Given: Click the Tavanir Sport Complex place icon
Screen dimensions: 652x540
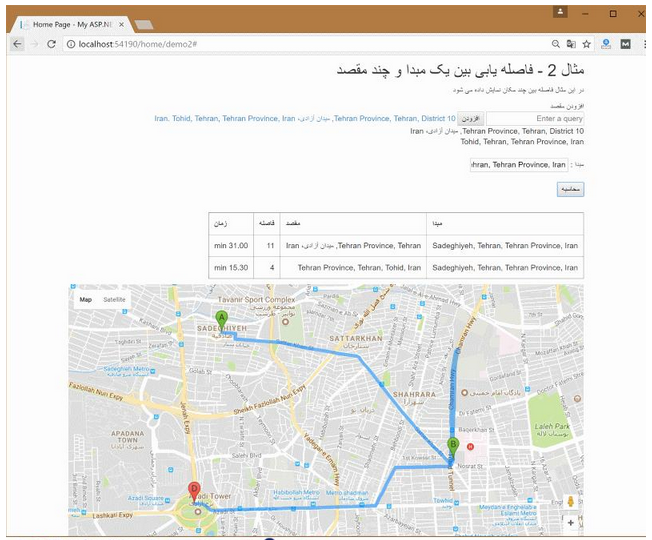Looking at the screenshot, I should 285,322.
